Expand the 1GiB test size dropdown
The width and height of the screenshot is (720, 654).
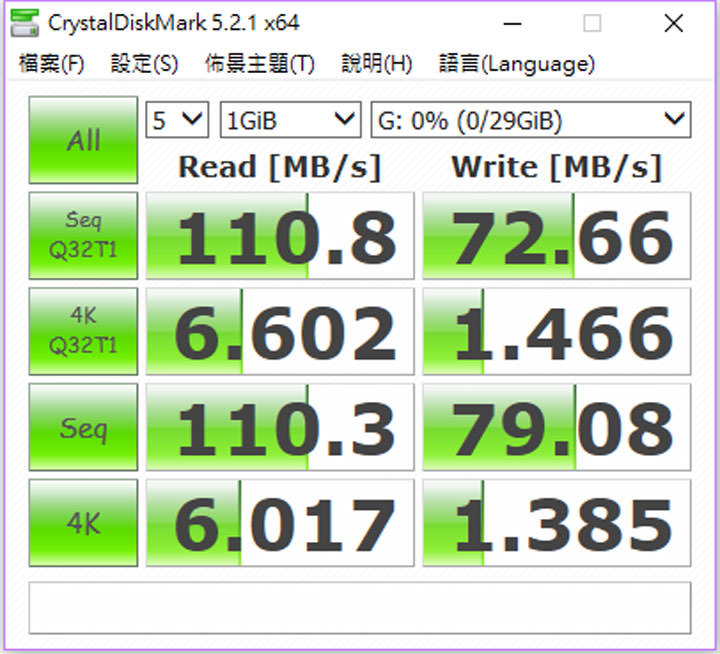[289, 121]
